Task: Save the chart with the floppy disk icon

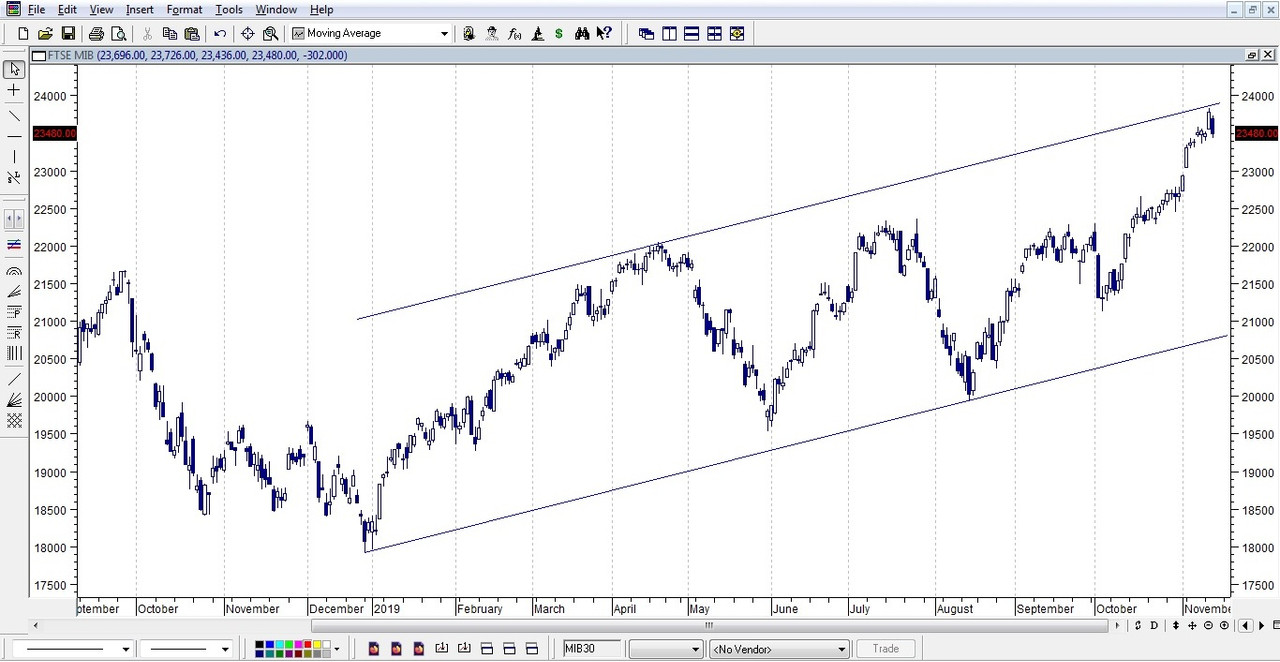Action: (68, 33)
